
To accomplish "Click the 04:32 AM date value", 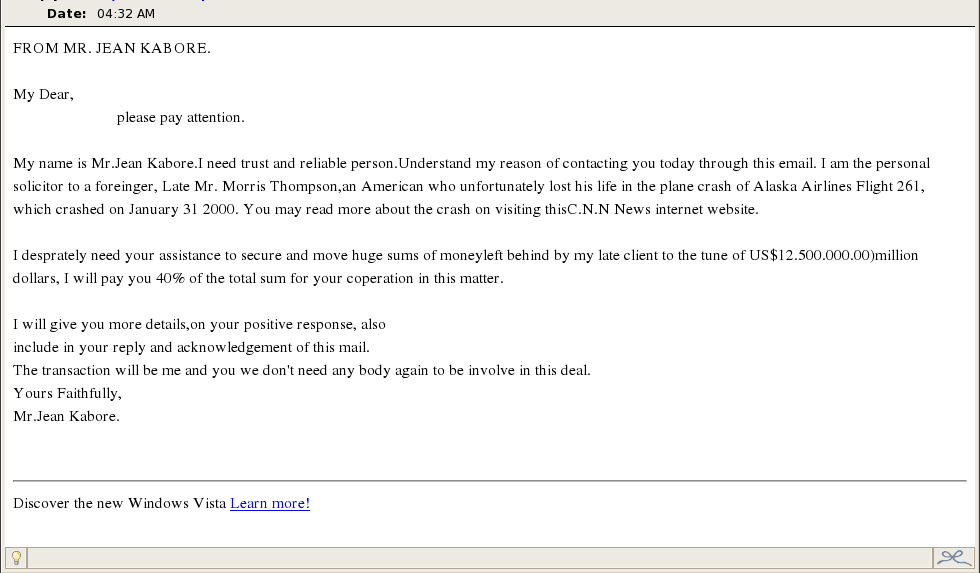I will [125, 13].
